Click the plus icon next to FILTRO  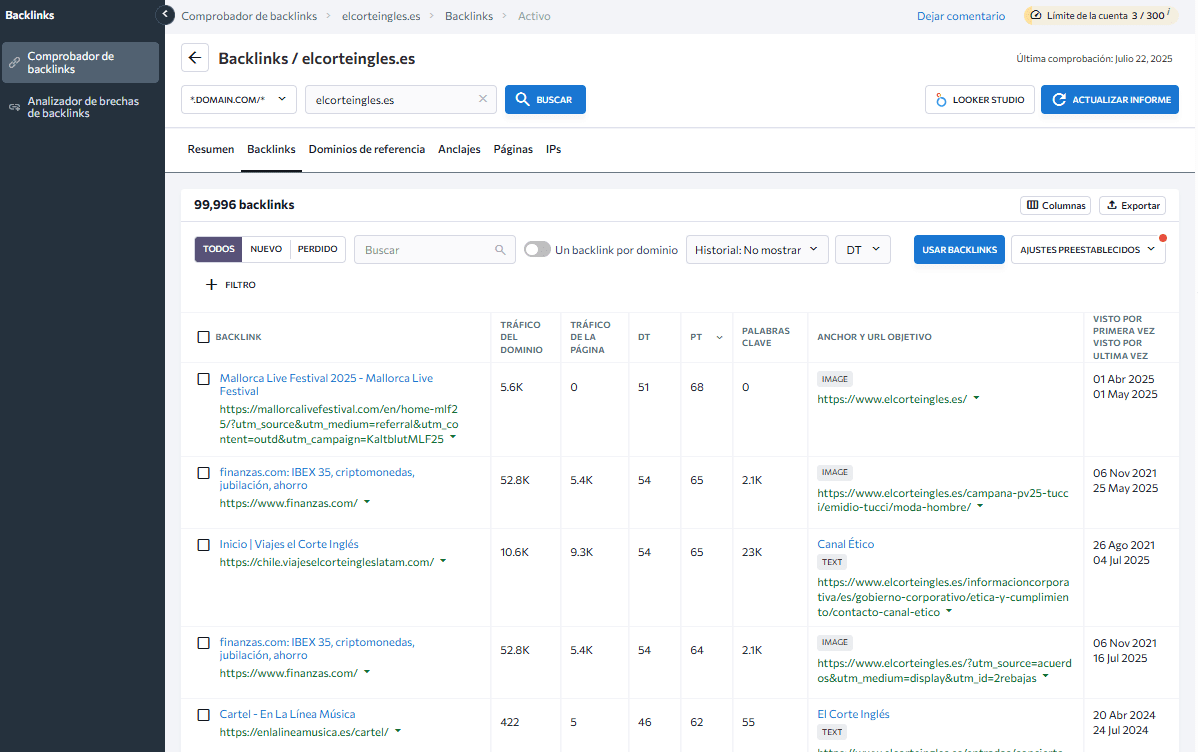click(x=212, y=284)
